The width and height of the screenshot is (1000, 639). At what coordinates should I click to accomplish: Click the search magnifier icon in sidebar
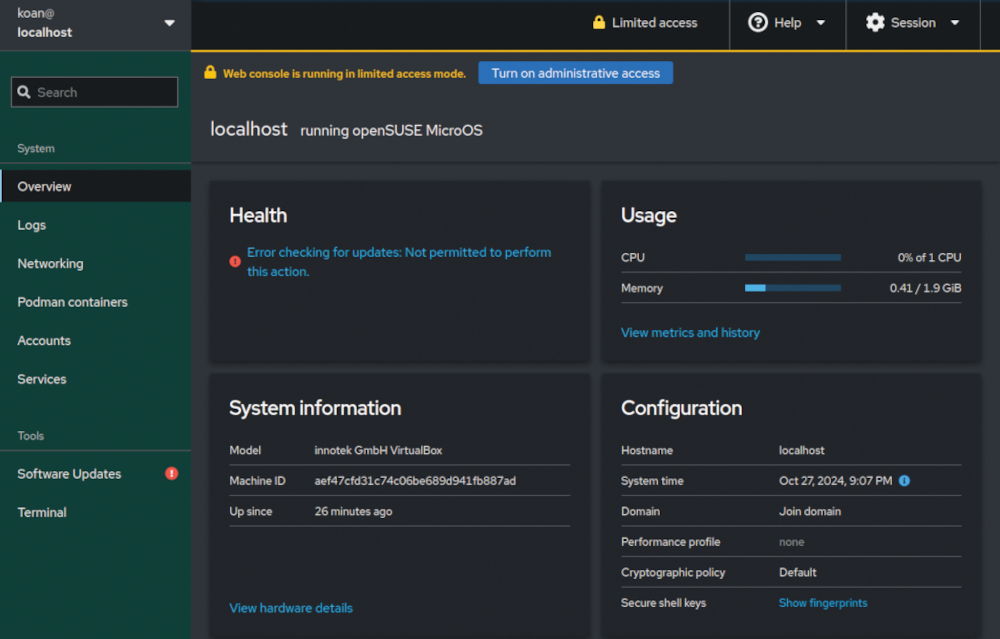tap(24, 92)
